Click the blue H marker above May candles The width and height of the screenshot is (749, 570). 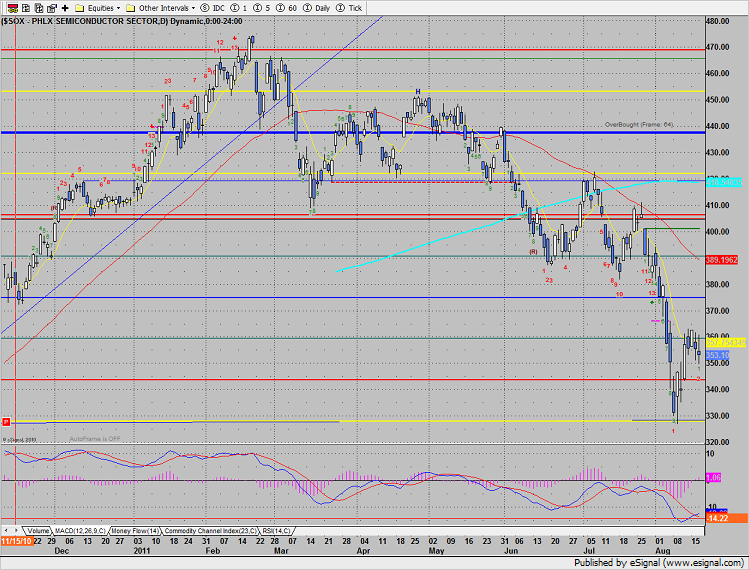[418, 91]
